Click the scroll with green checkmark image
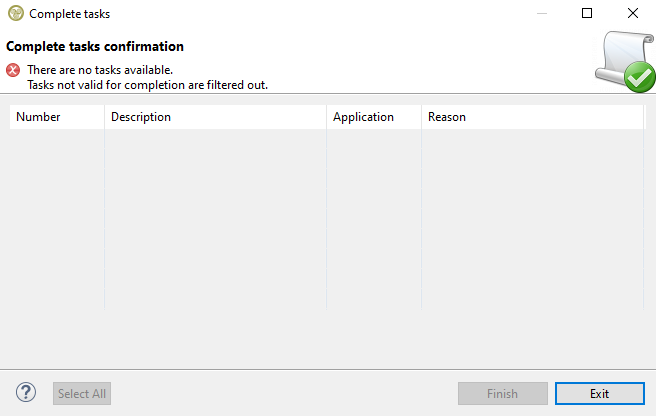The width and height of the screenshot is (656, 416). click(624, 62)
